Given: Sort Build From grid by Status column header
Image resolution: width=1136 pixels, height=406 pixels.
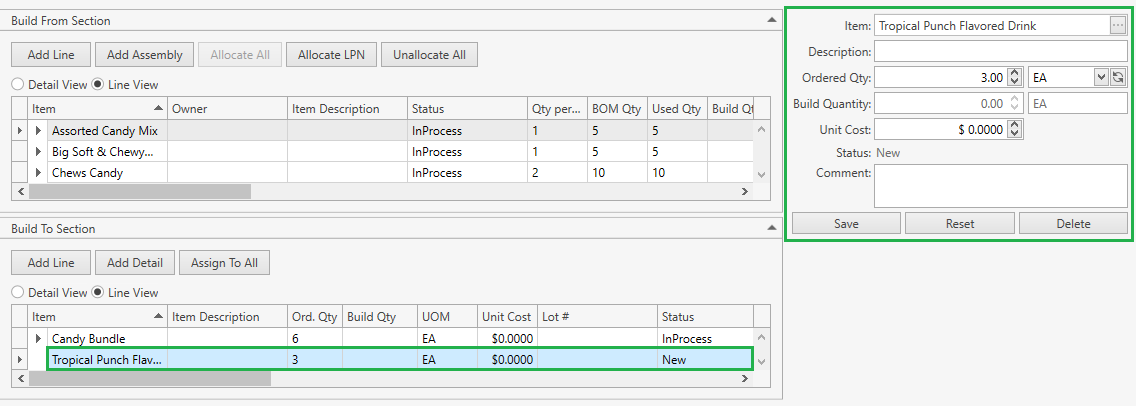Looking at the screenshot, I should pos(466,108).
